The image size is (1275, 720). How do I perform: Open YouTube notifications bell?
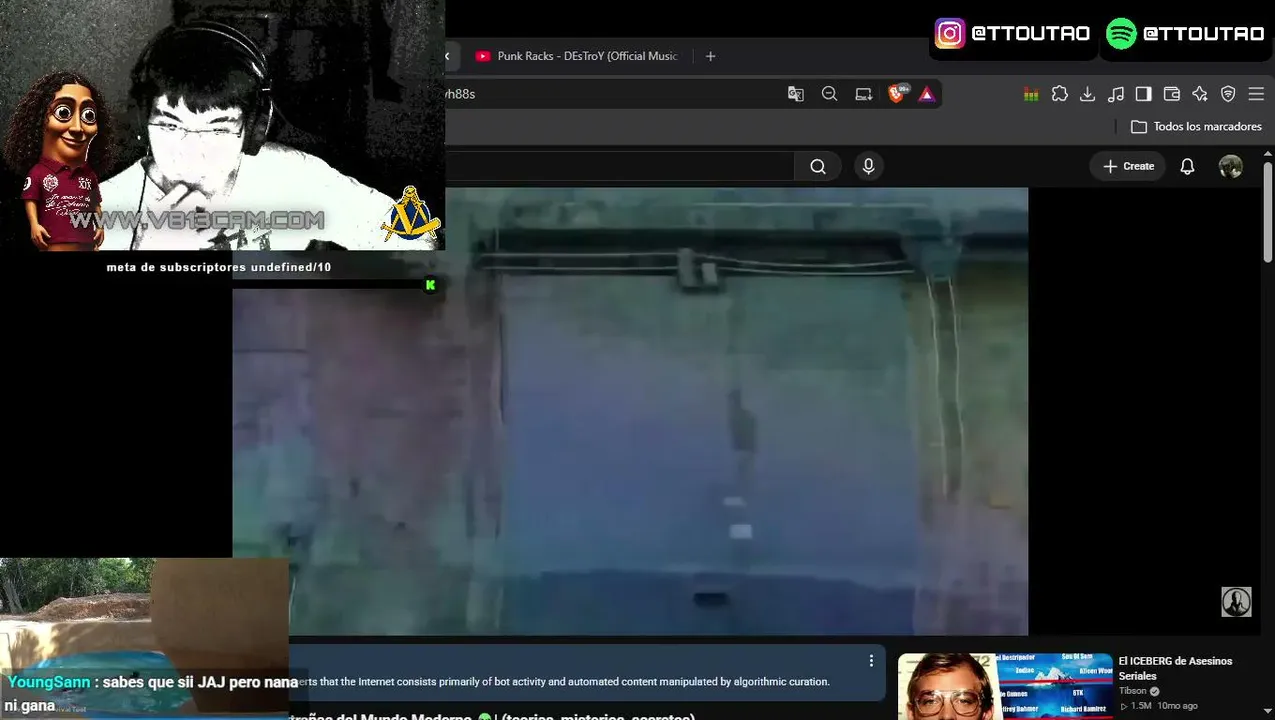1187,167
